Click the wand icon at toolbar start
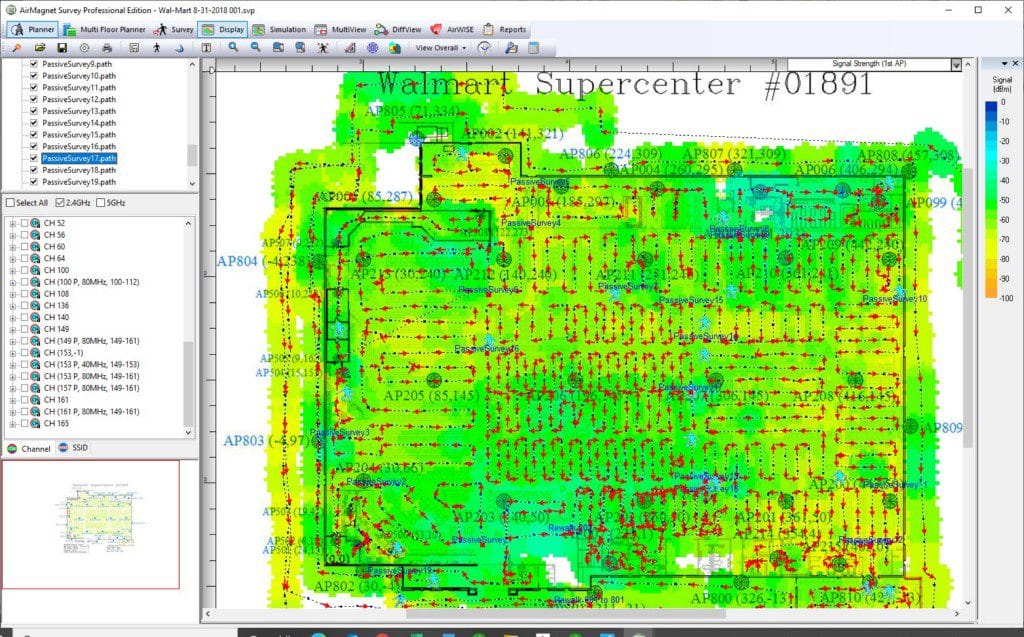Image resolution: width=1024 pixels, height=637 pixels. click(17, 48)
